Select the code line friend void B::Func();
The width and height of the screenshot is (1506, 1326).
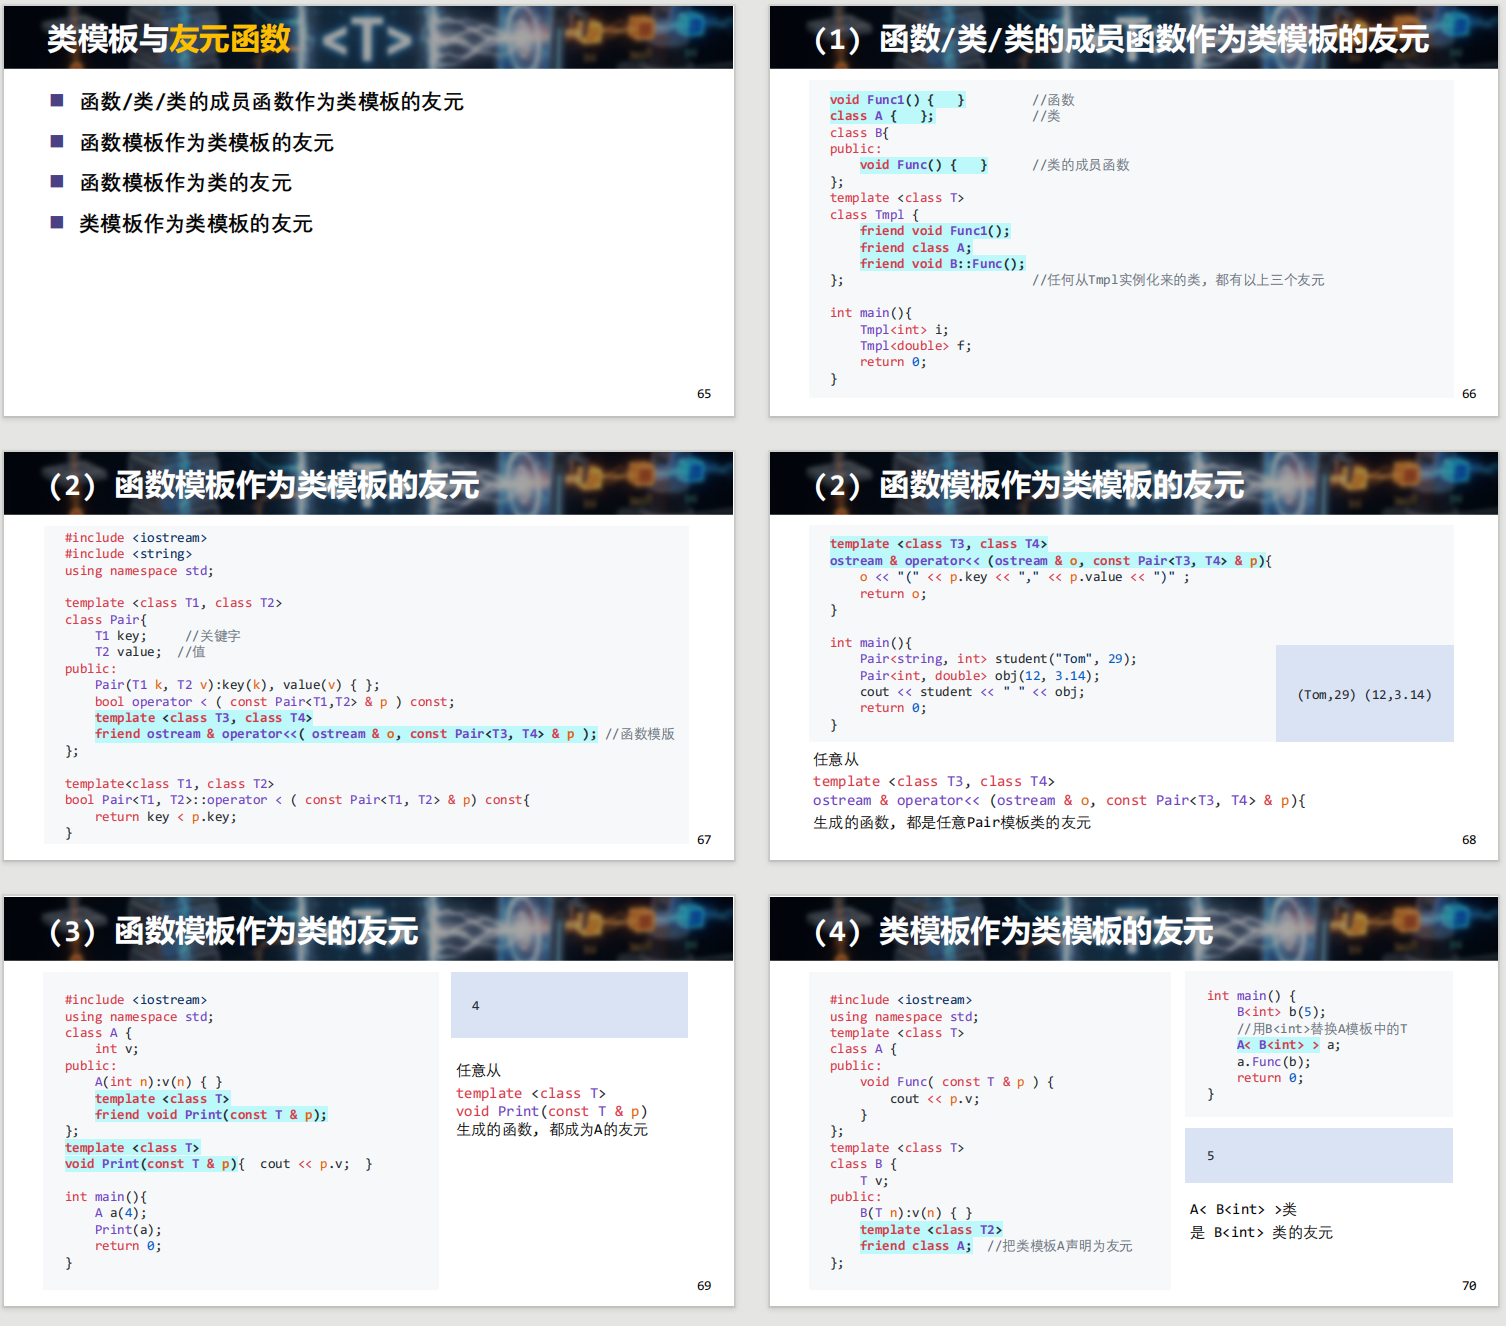click(x=942, y=264)
